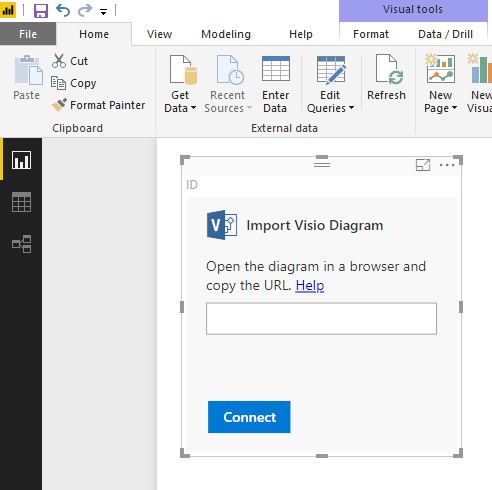This screenshot has height=490, width=492.
Task: Activate the Format Painter
Action: pos(99,105)
